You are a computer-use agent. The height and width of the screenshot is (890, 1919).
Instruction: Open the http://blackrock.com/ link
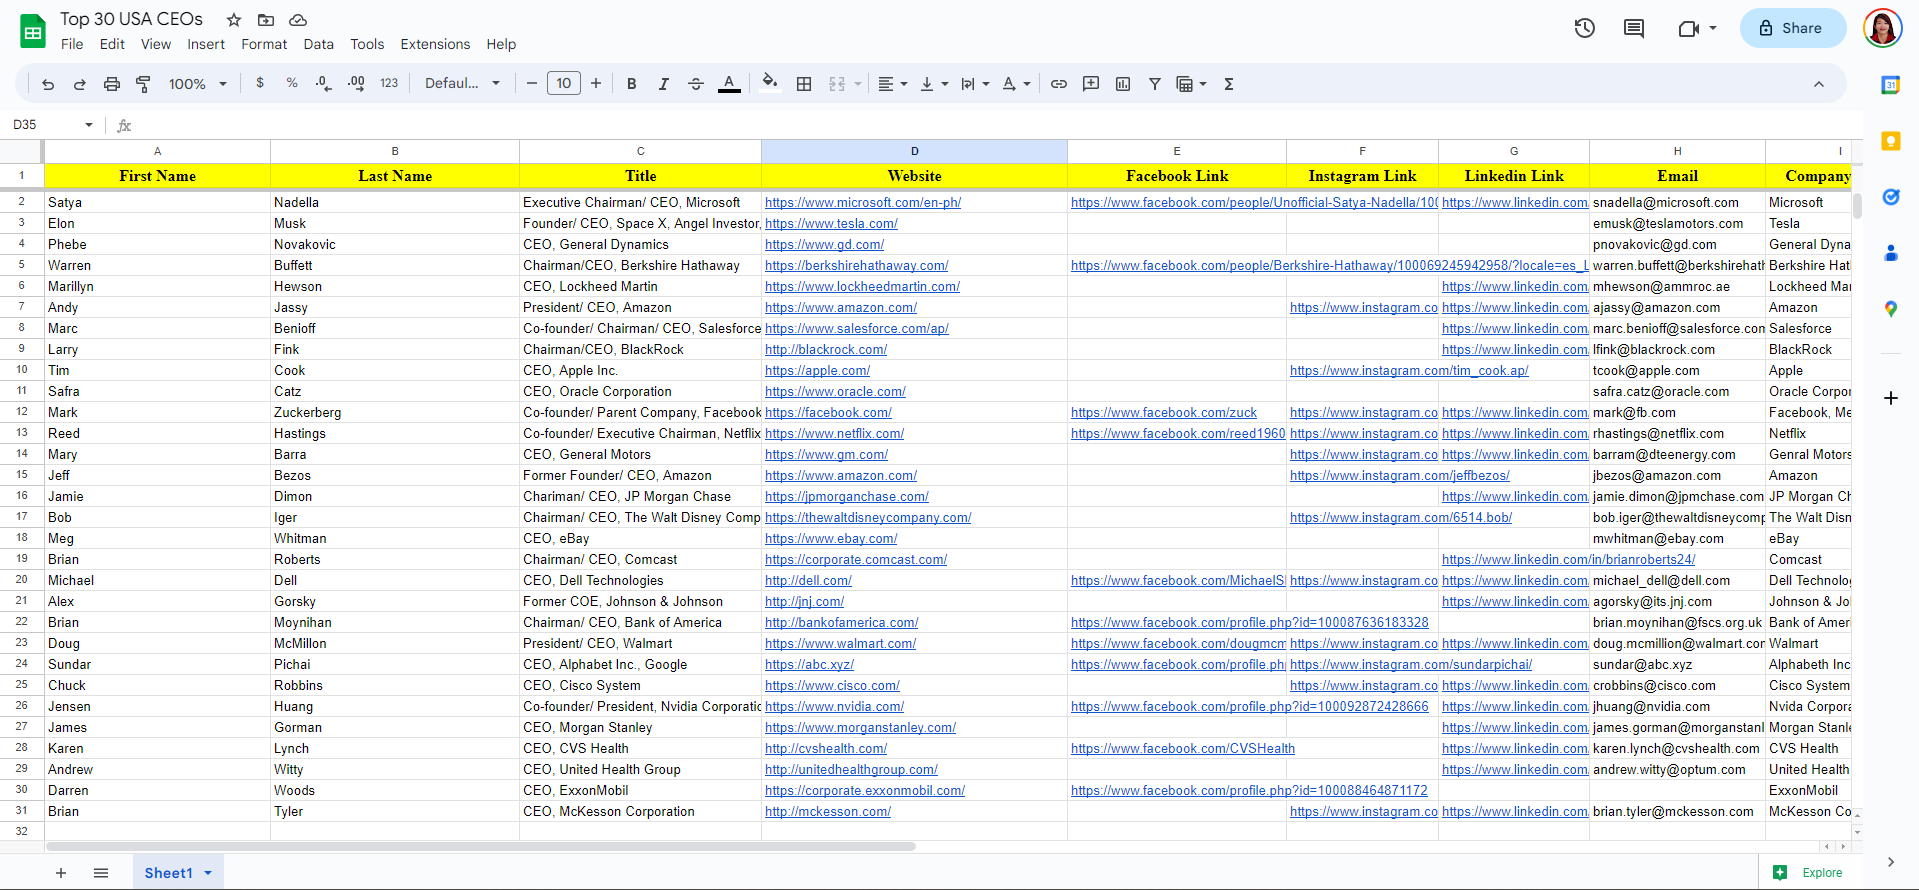click(826, 350)
